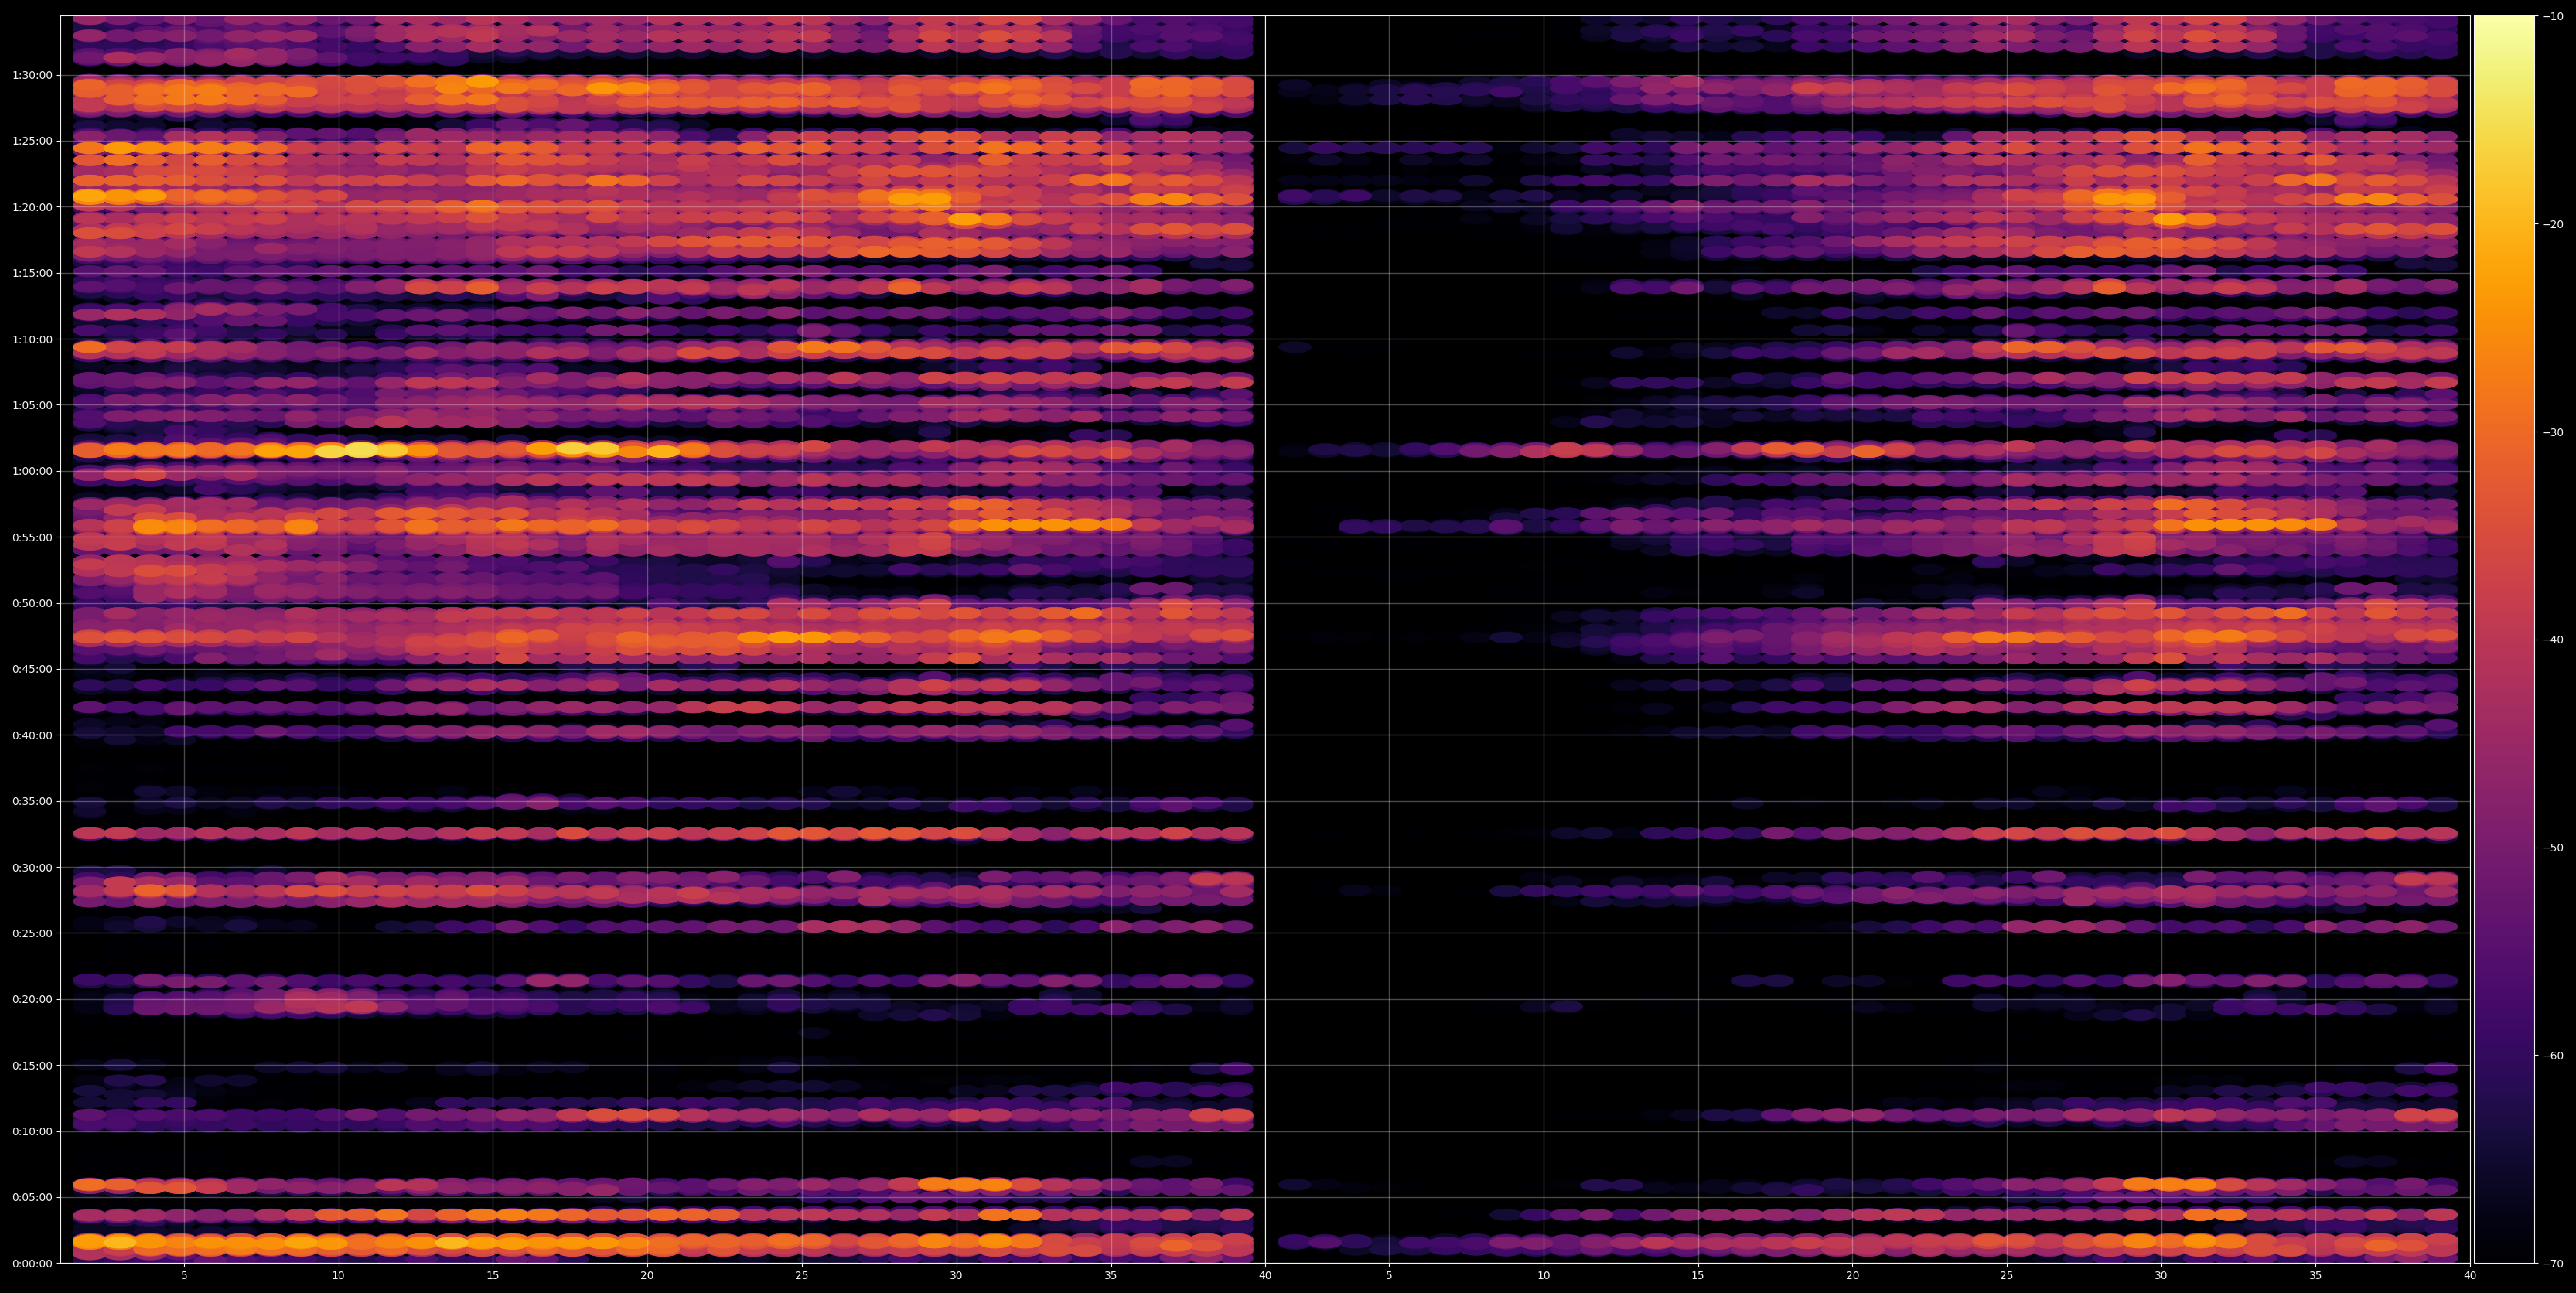This screenshot has height=1293, width=2576.
Task: Select the 0:00:00 y-axis tick label
Action: pyautogui.click(x=33, y=1263)
